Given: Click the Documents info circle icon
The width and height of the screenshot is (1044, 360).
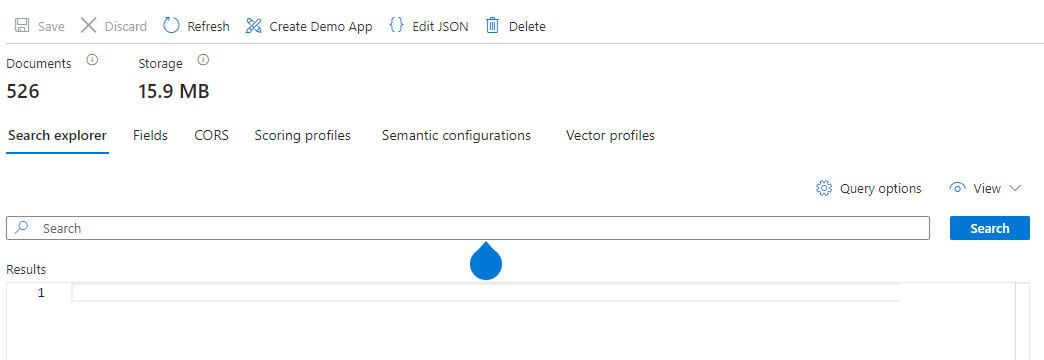Looking at the screenshot, I should point(93,61).
